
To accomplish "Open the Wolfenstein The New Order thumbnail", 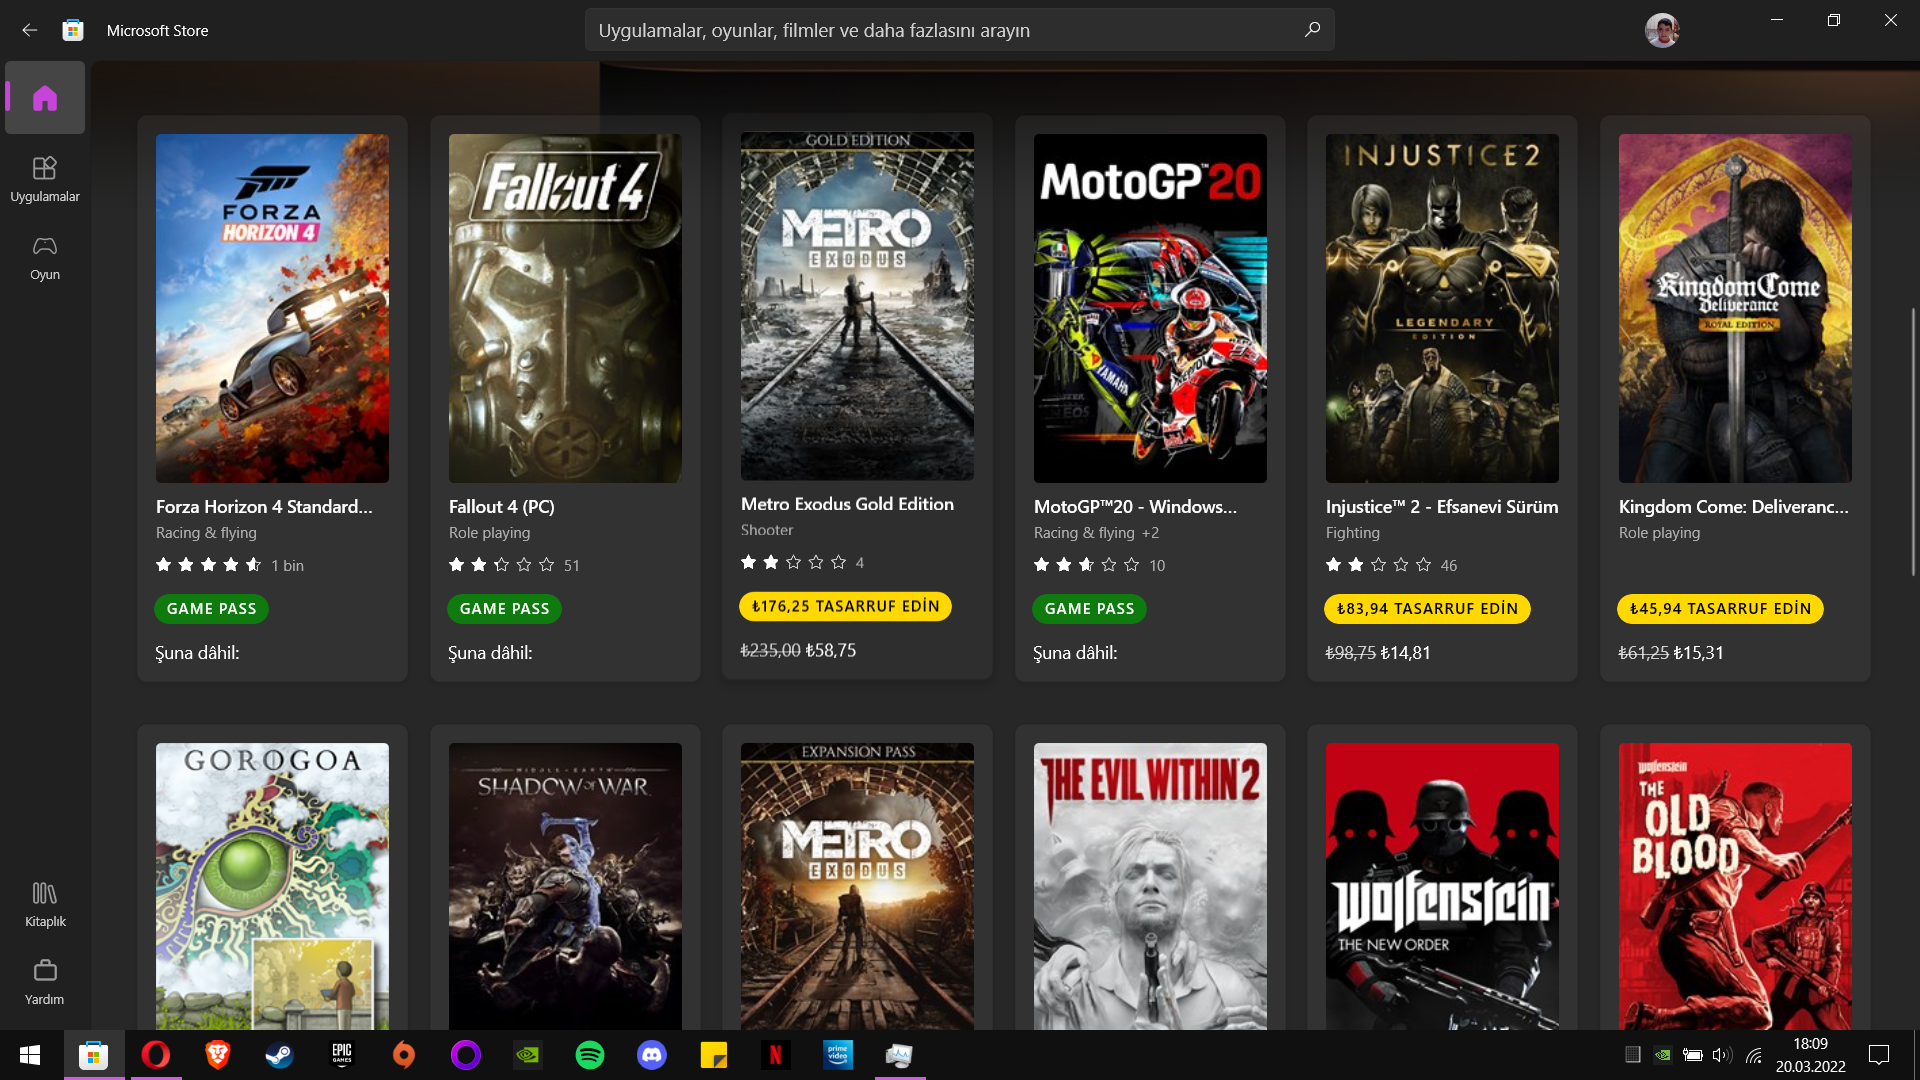I will [1441, 885].
